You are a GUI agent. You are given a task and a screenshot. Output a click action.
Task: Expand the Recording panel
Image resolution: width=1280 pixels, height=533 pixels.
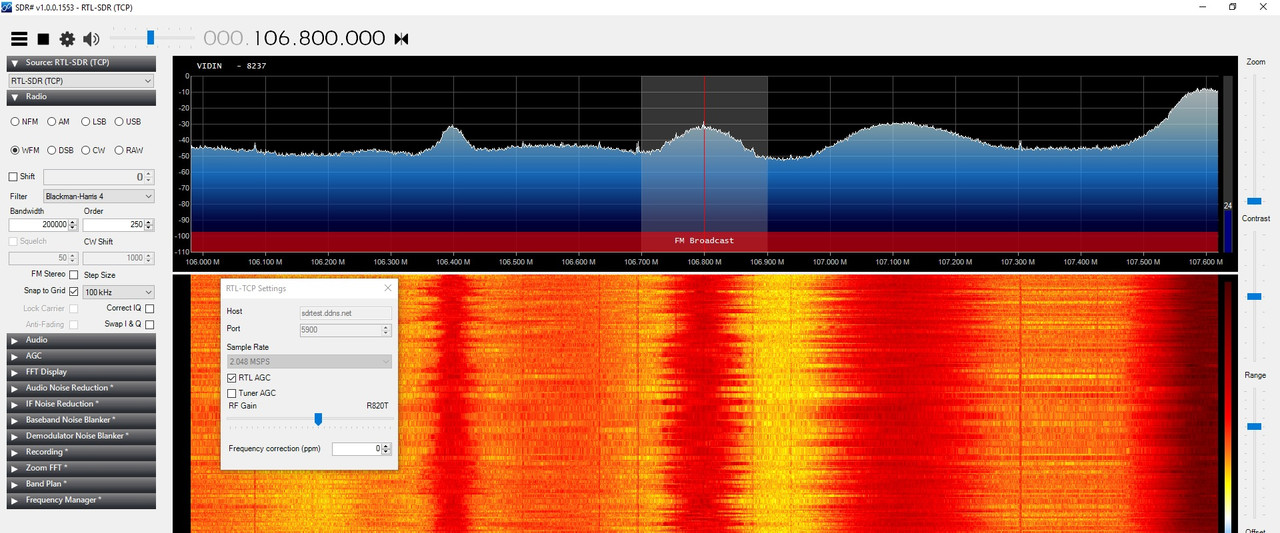coord(81,452)
